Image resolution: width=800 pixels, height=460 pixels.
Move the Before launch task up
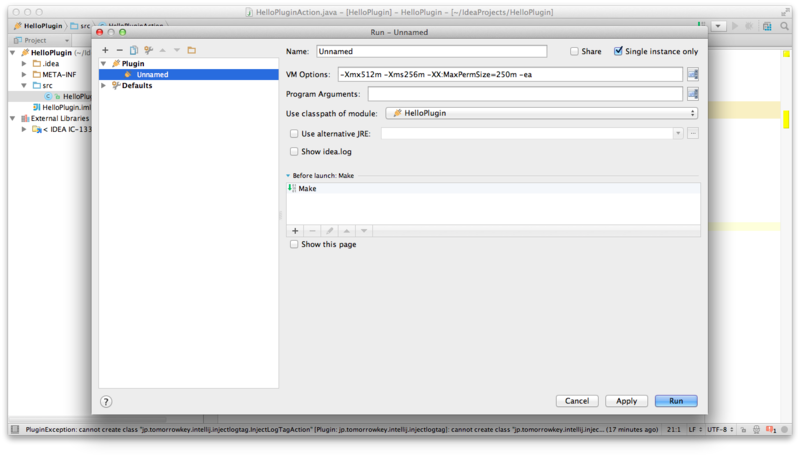(x=347, y=231)
